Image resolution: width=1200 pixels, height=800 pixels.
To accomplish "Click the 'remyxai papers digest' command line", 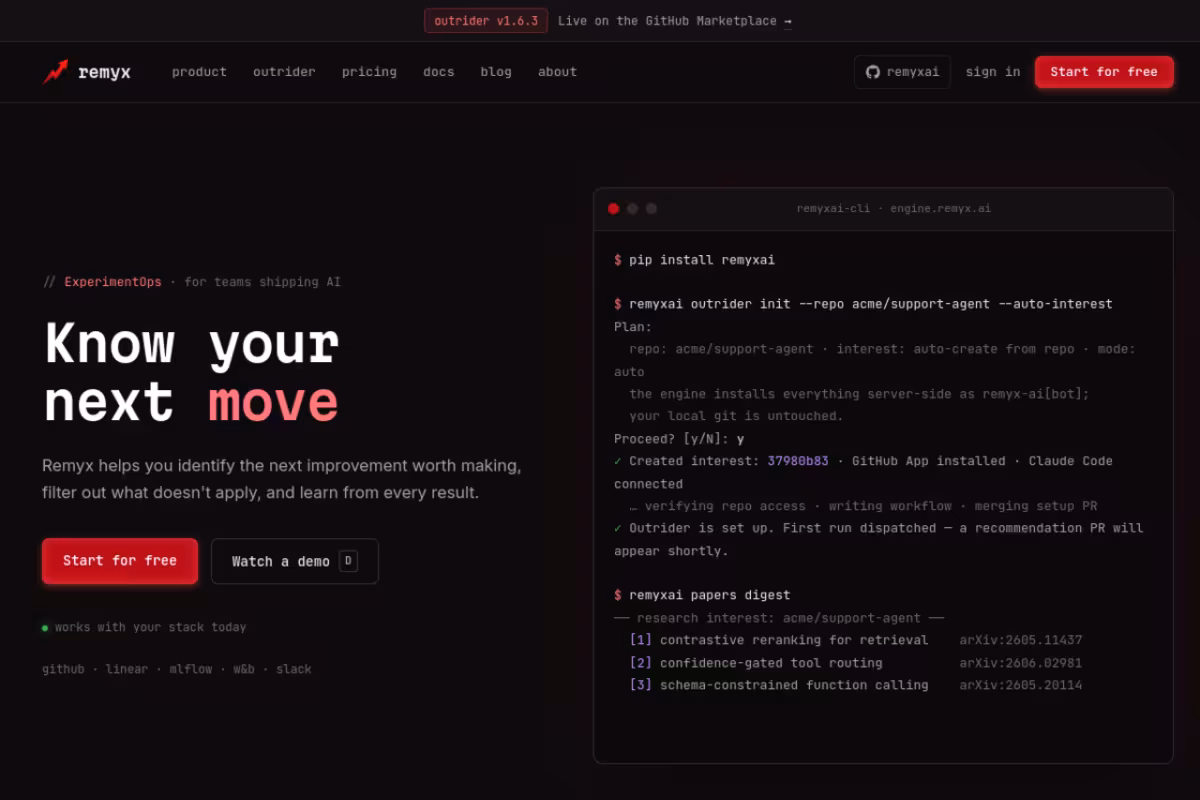I will [x=702, y=595].
